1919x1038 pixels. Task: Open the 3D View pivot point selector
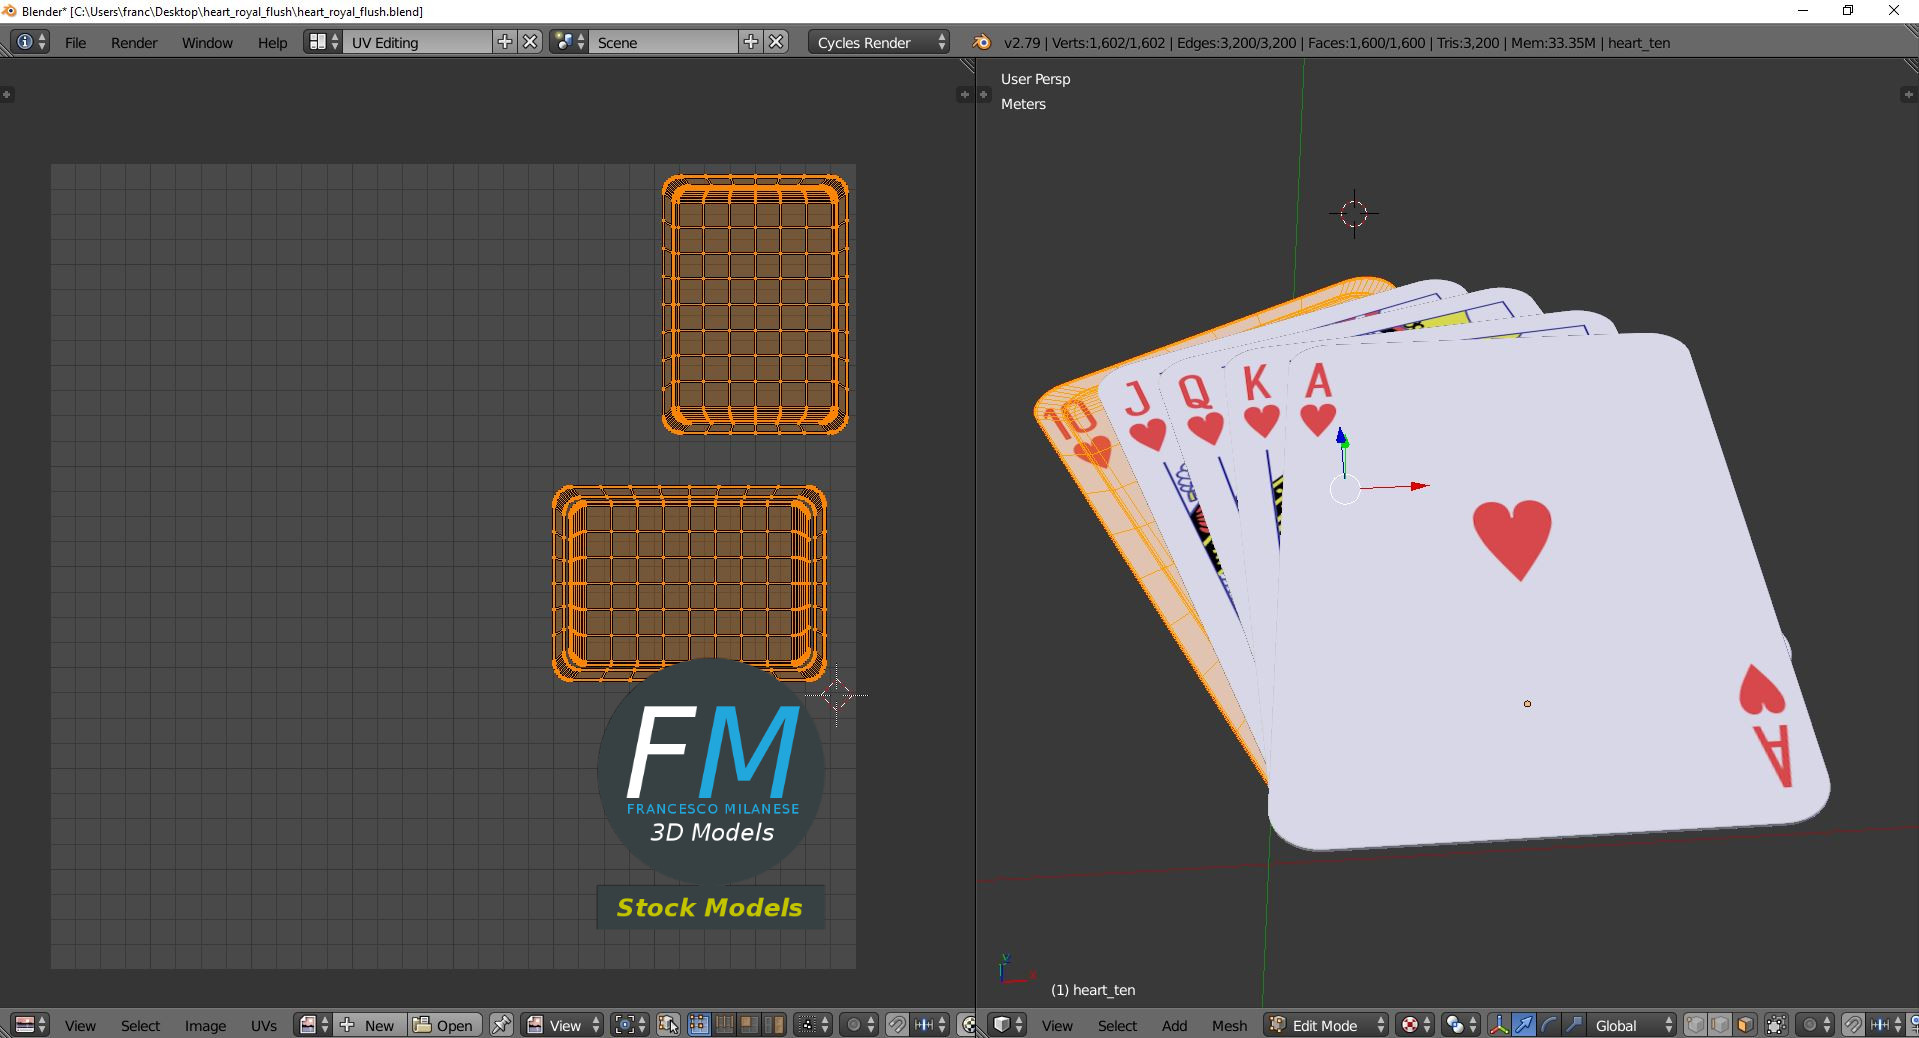[1461, 1025]
